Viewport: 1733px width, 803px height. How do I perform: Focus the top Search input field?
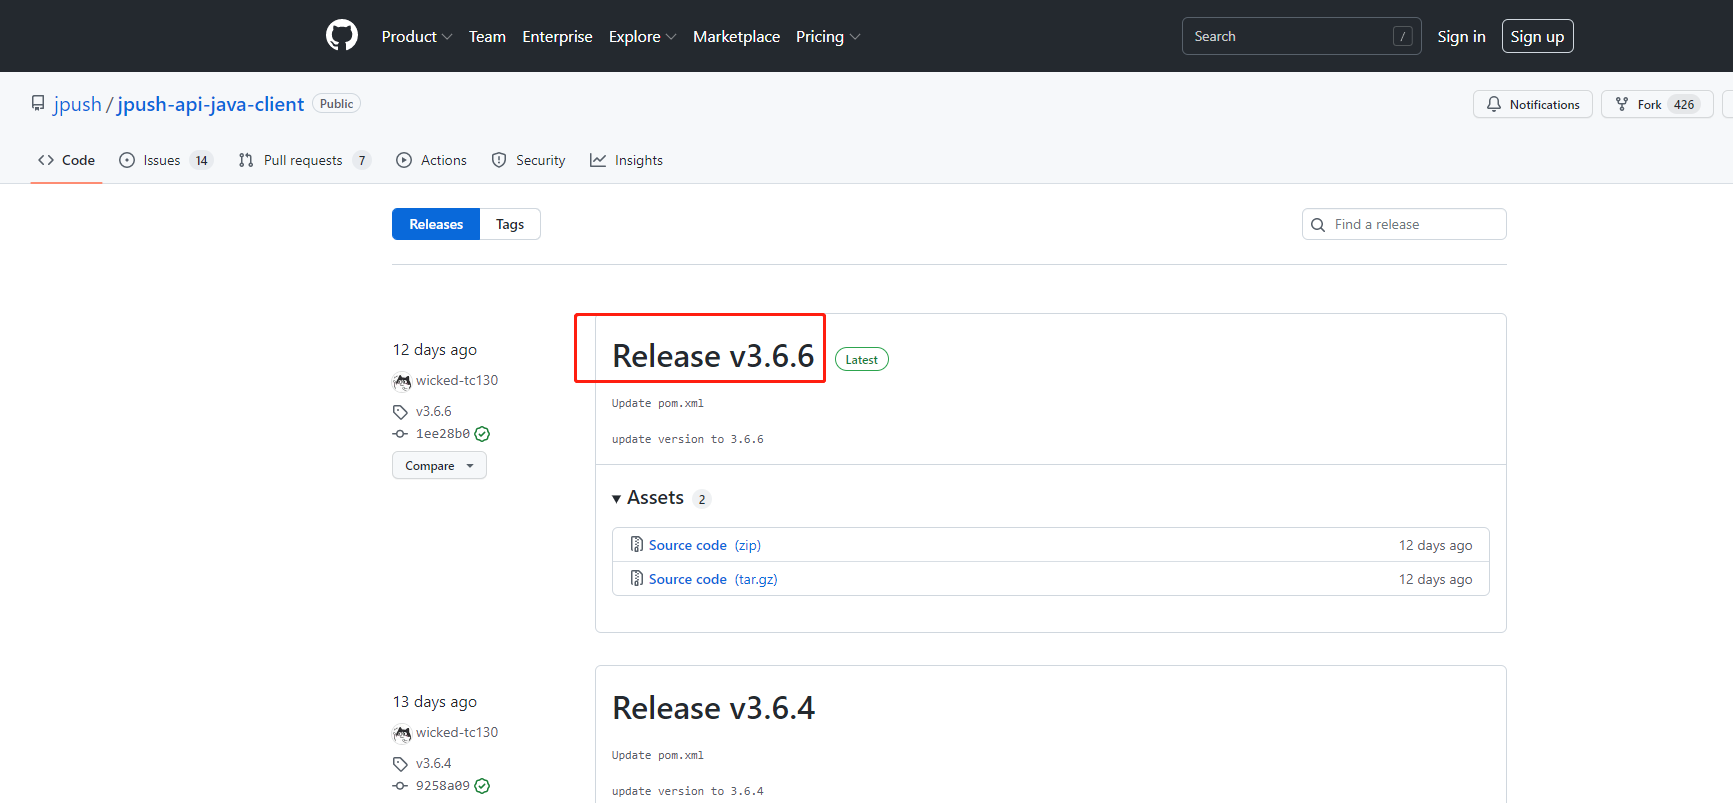[1301, 36]
